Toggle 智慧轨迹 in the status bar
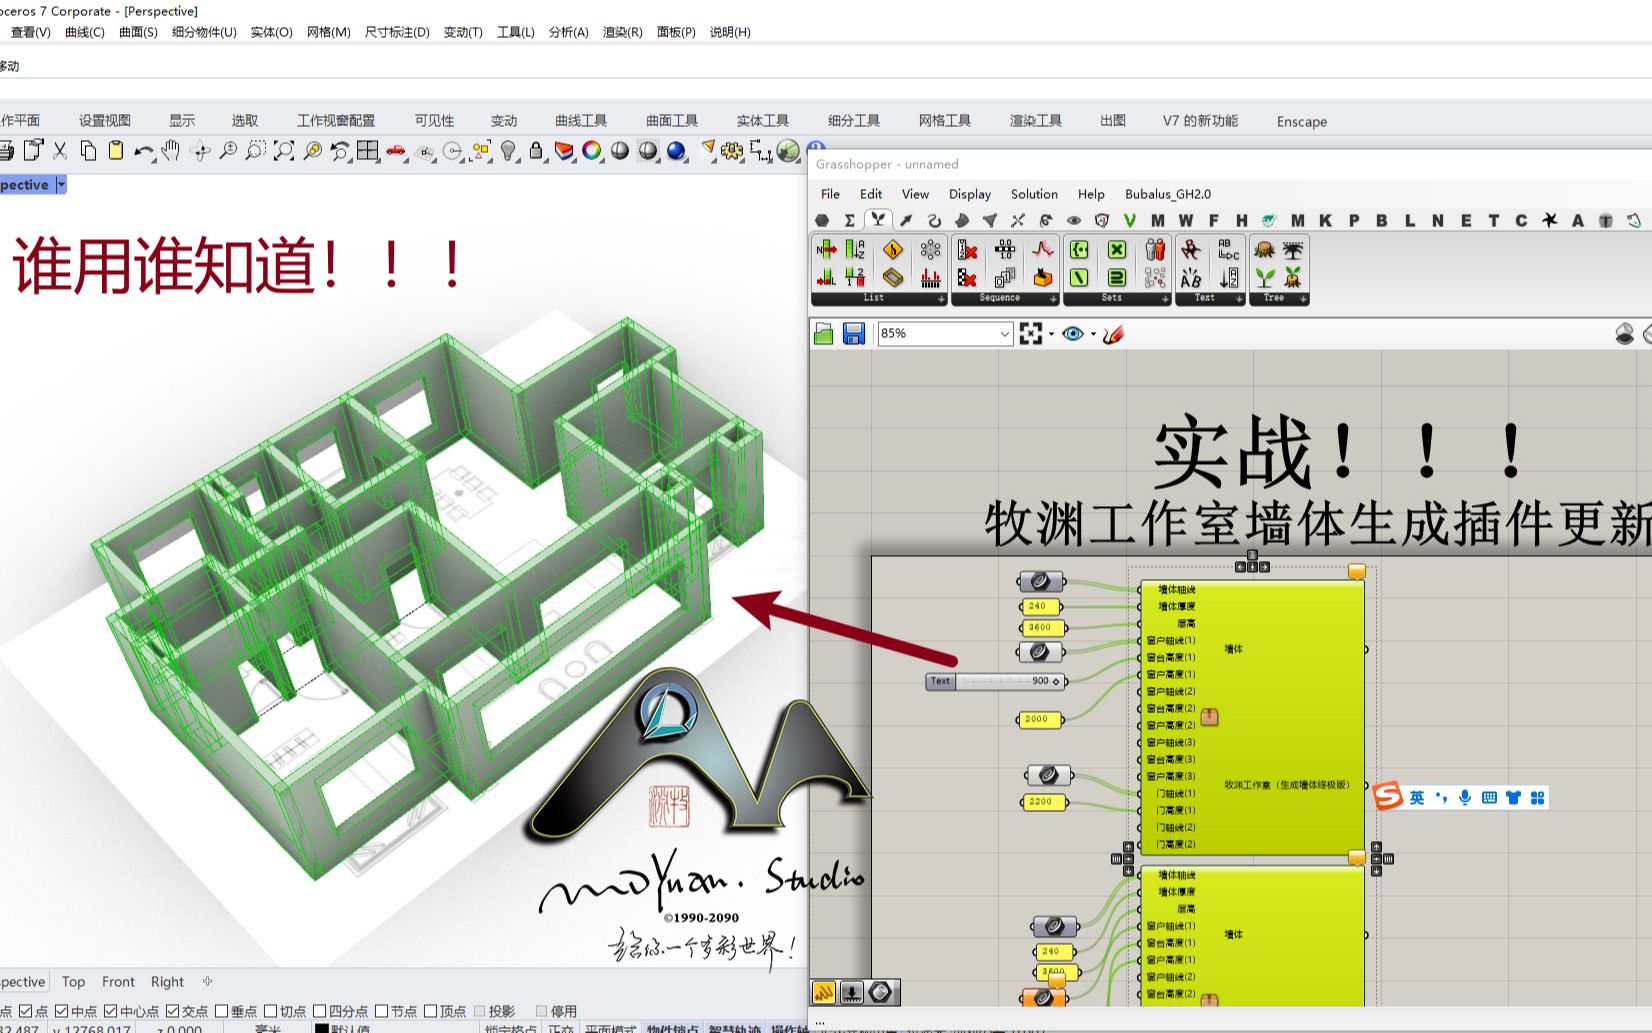 click(x=735, y=1028)
